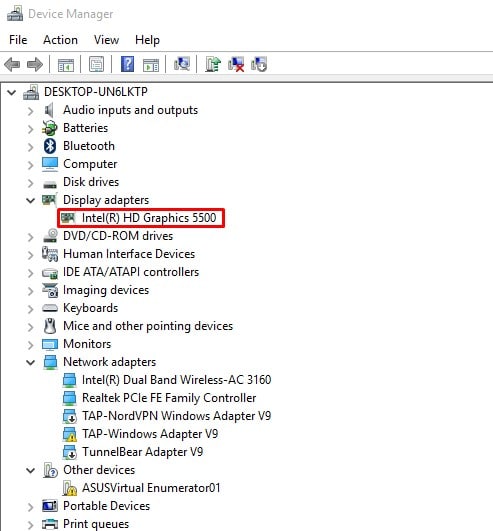Click the Forward arrow toolbar button
The width and height of the screenshot is (493, 531).
pyautogui.click(x=35, y=64)
